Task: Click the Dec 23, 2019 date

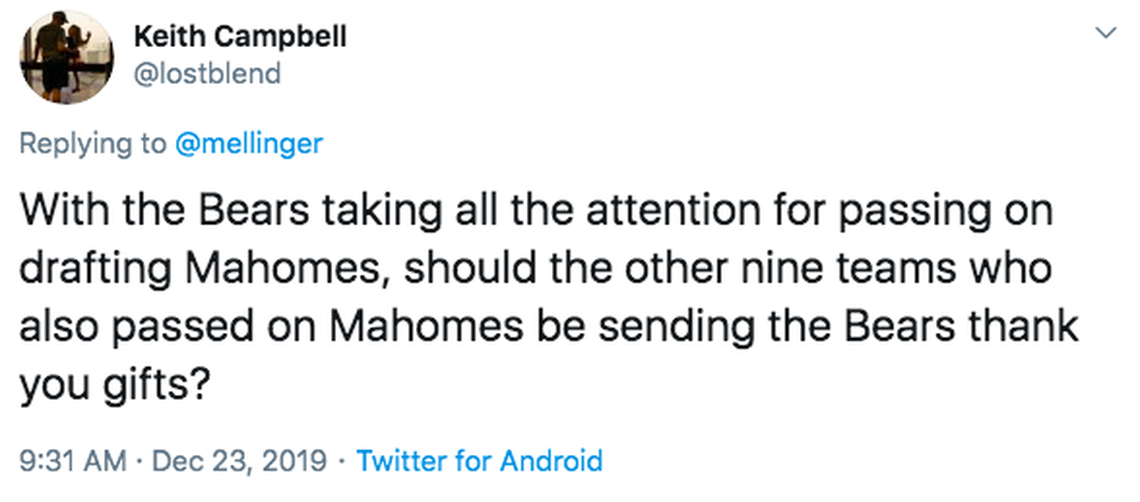Action: click(240, 461)
